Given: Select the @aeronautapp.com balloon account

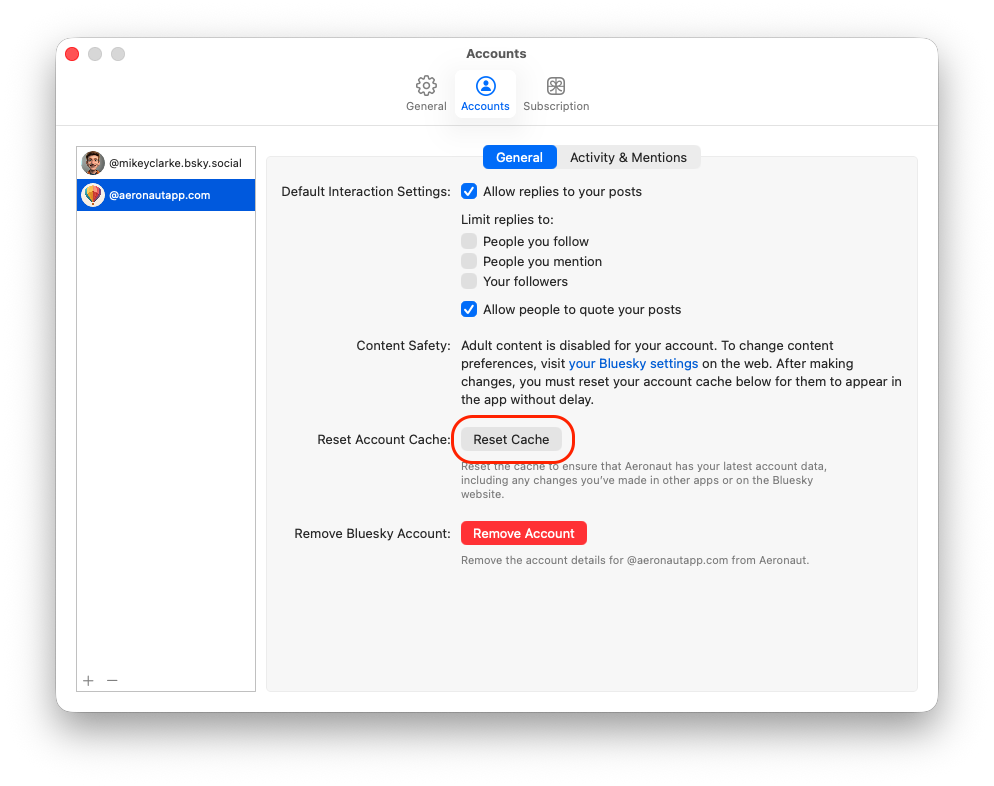Looking at the screenshot, I should [93, 195].
